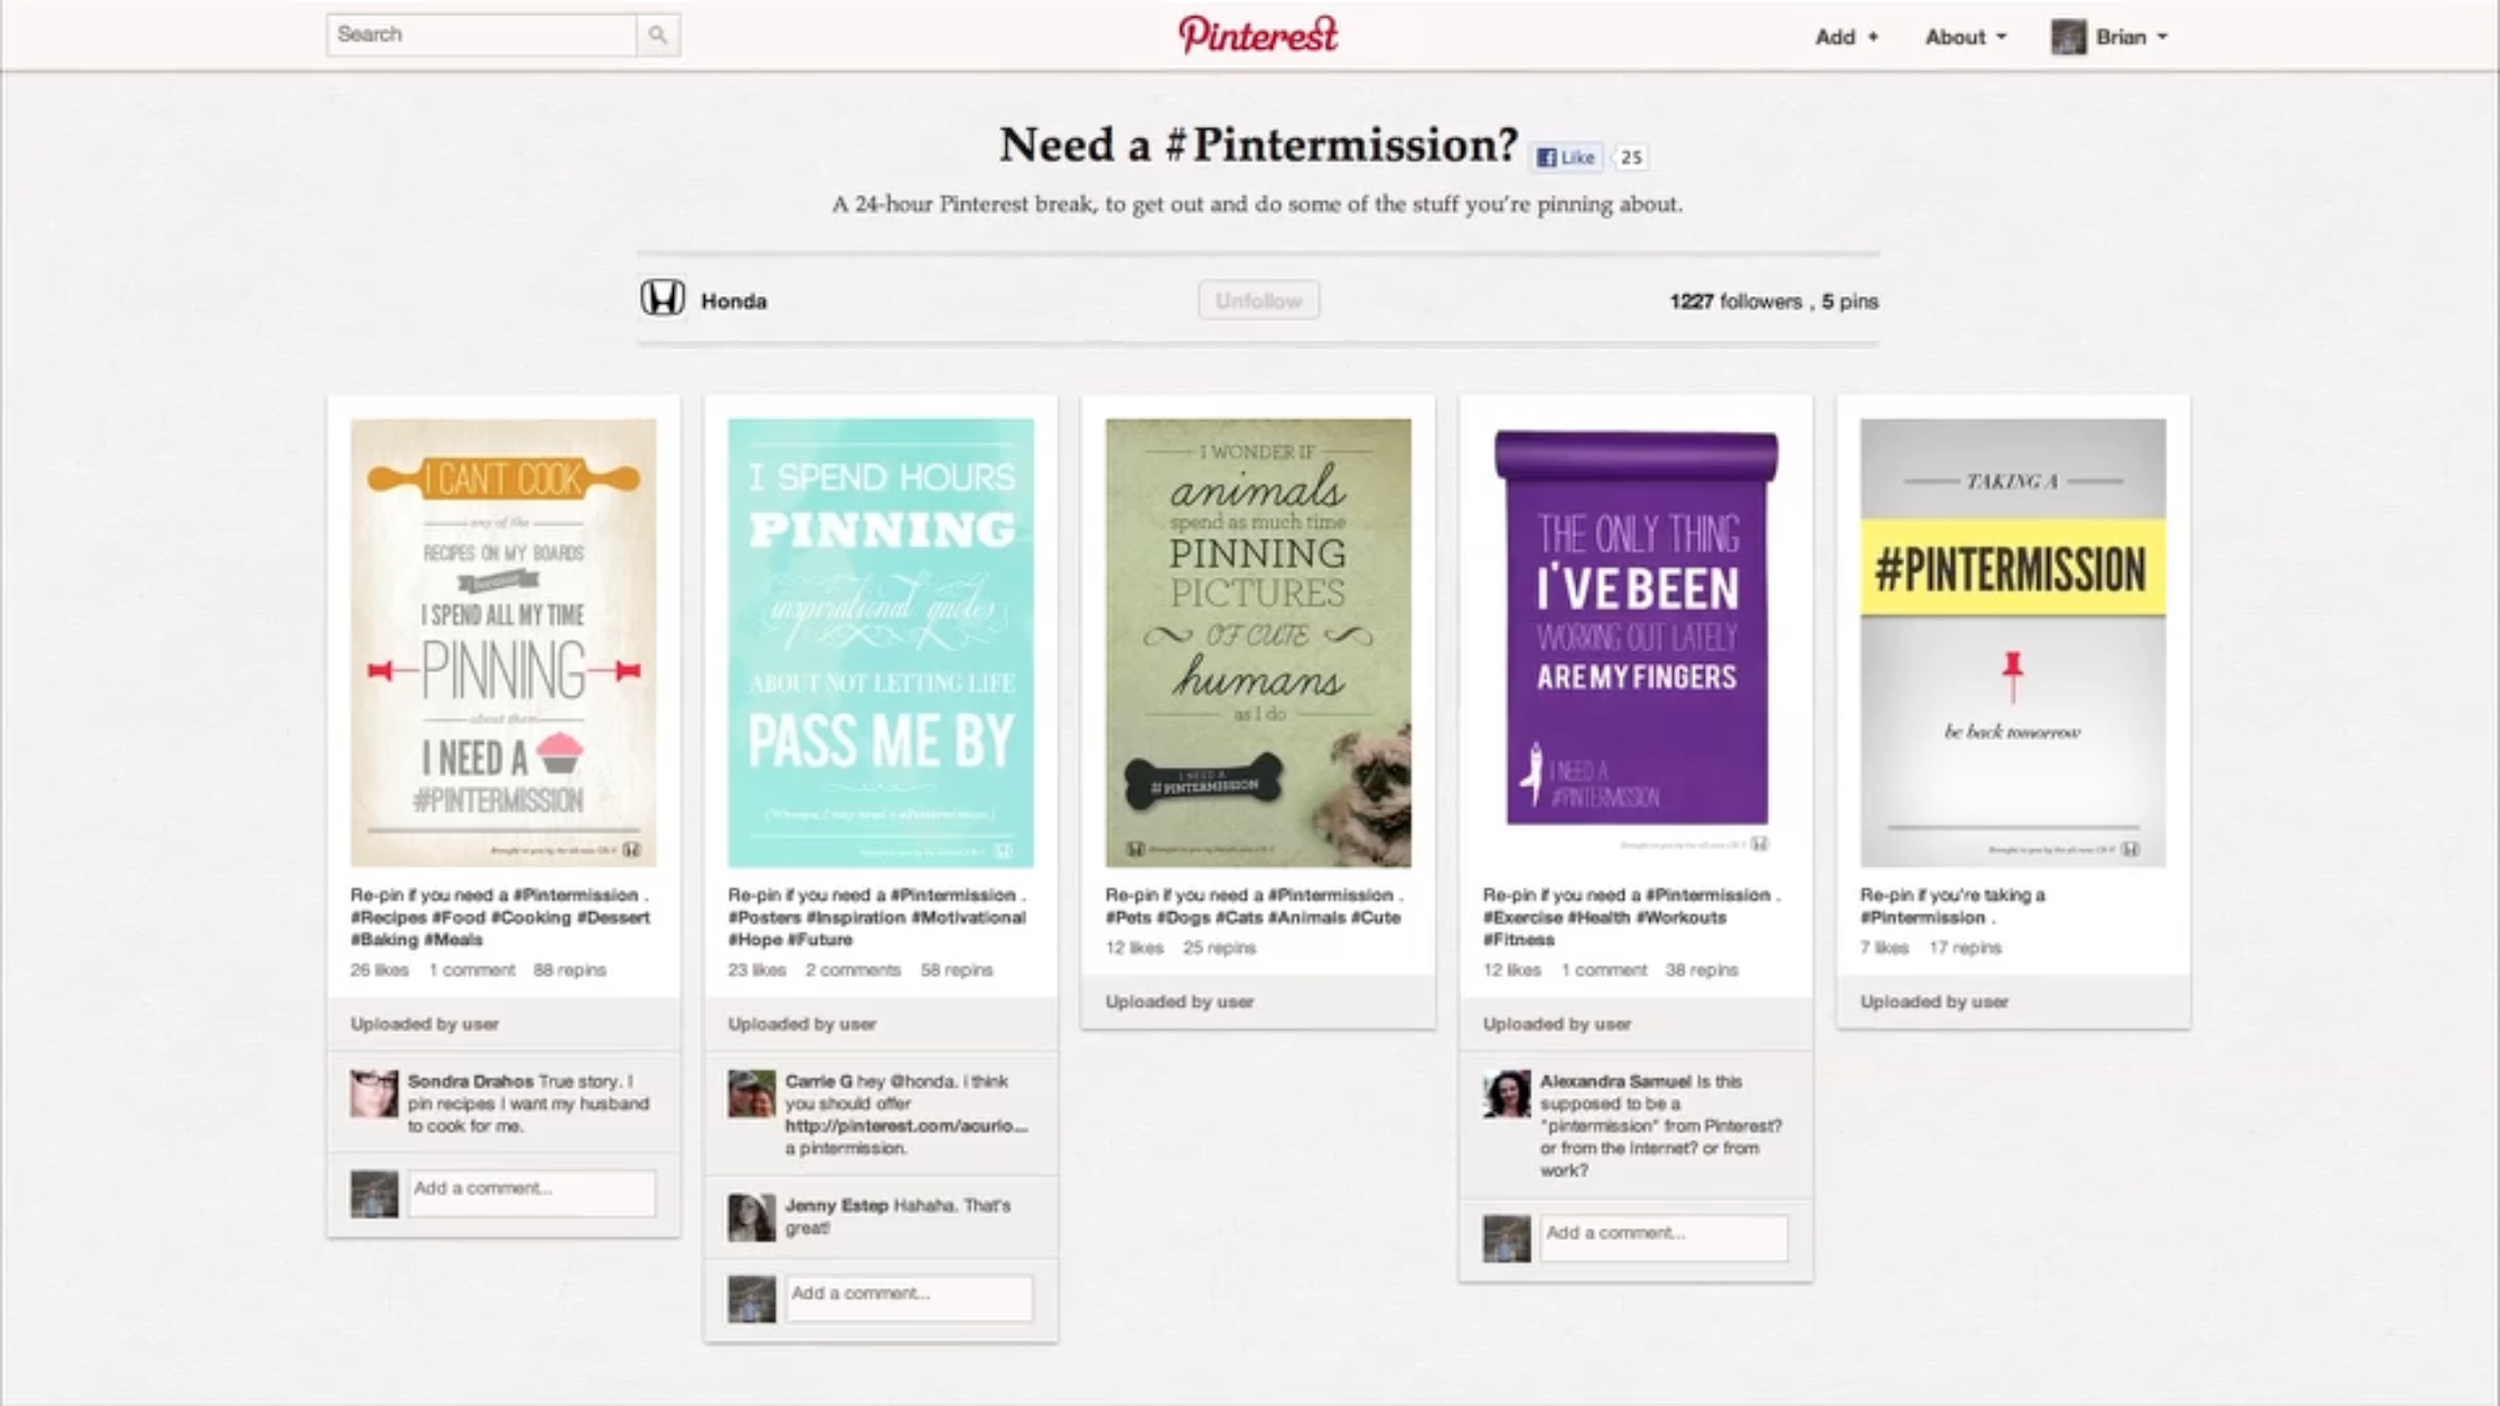Image resolution: width=2500 pixels, height=1406 pixels.
Task: Click the Honda logo icon
Action: (662, 299)
